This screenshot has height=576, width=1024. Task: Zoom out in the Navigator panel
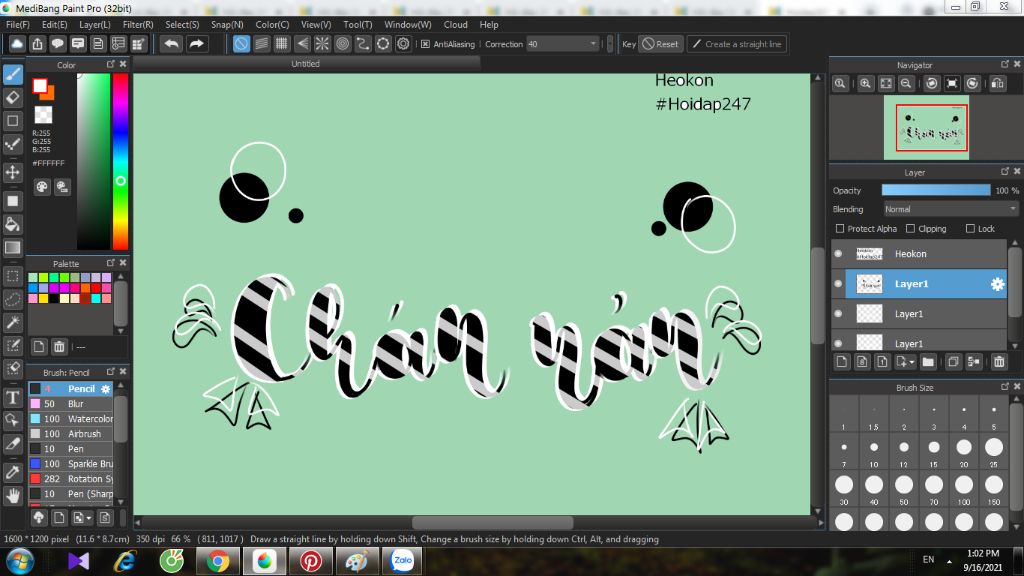906,84
